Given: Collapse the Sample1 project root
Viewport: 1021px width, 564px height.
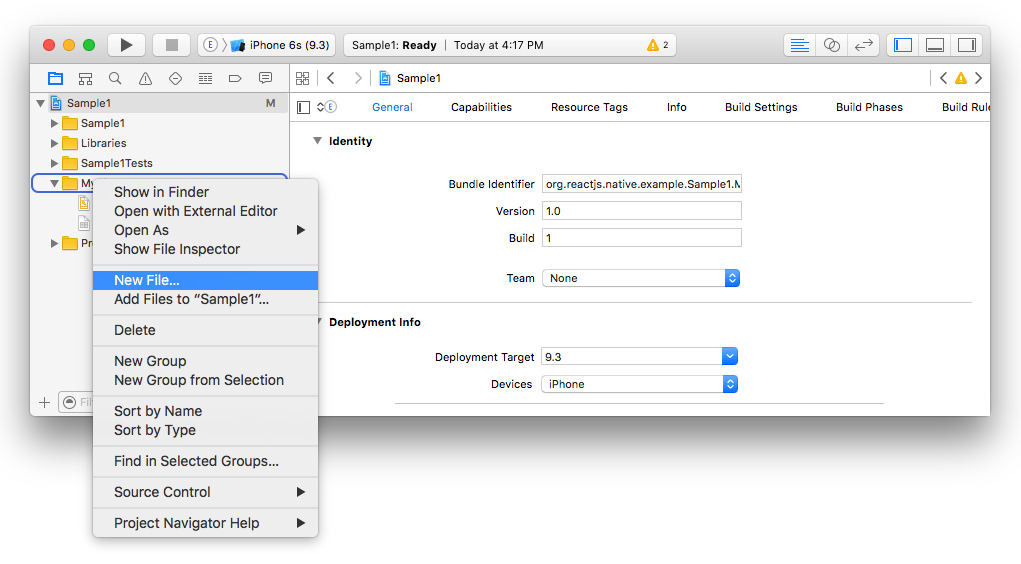Looking at the screenshot, I should point(40,103).
